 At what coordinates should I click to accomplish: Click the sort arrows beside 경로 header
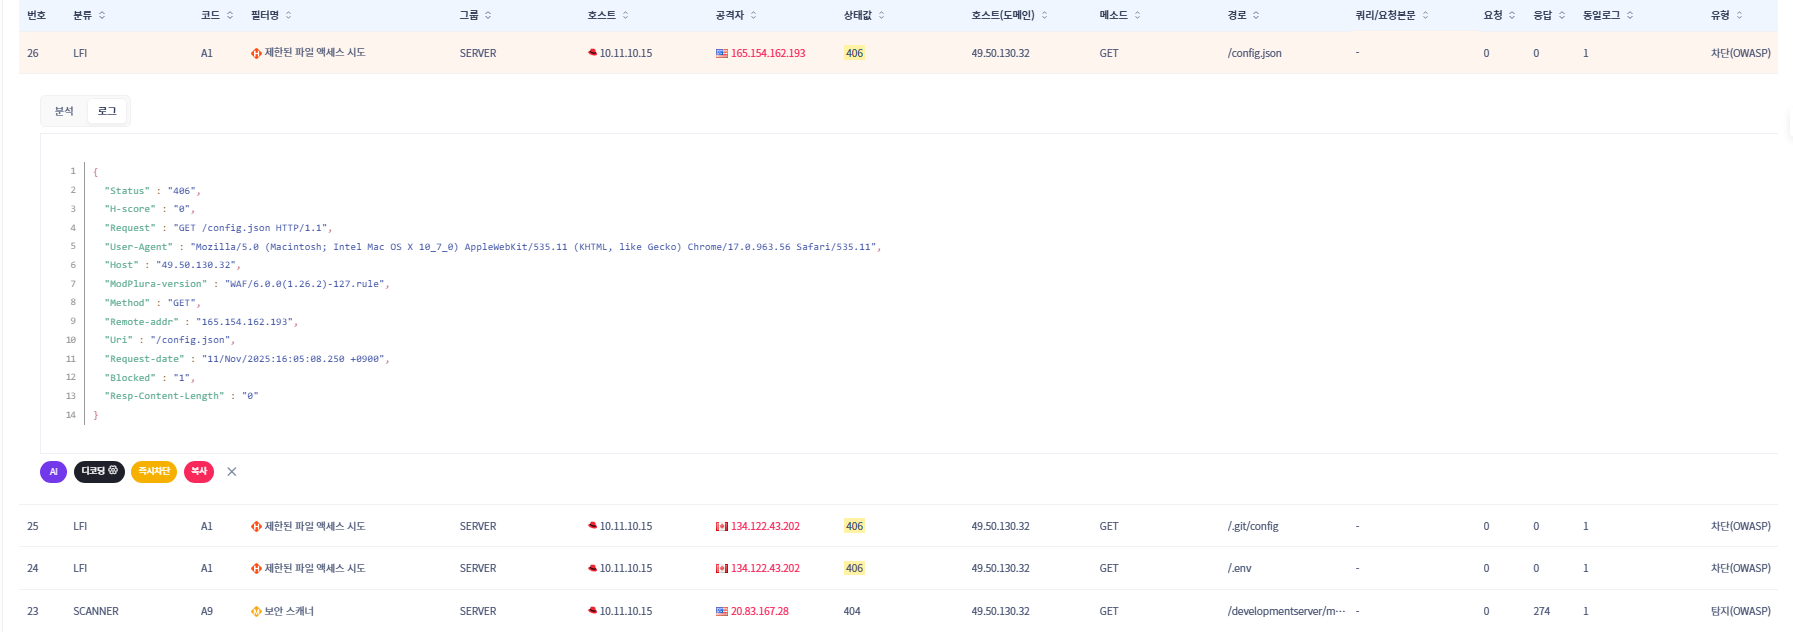[1256, 15]
